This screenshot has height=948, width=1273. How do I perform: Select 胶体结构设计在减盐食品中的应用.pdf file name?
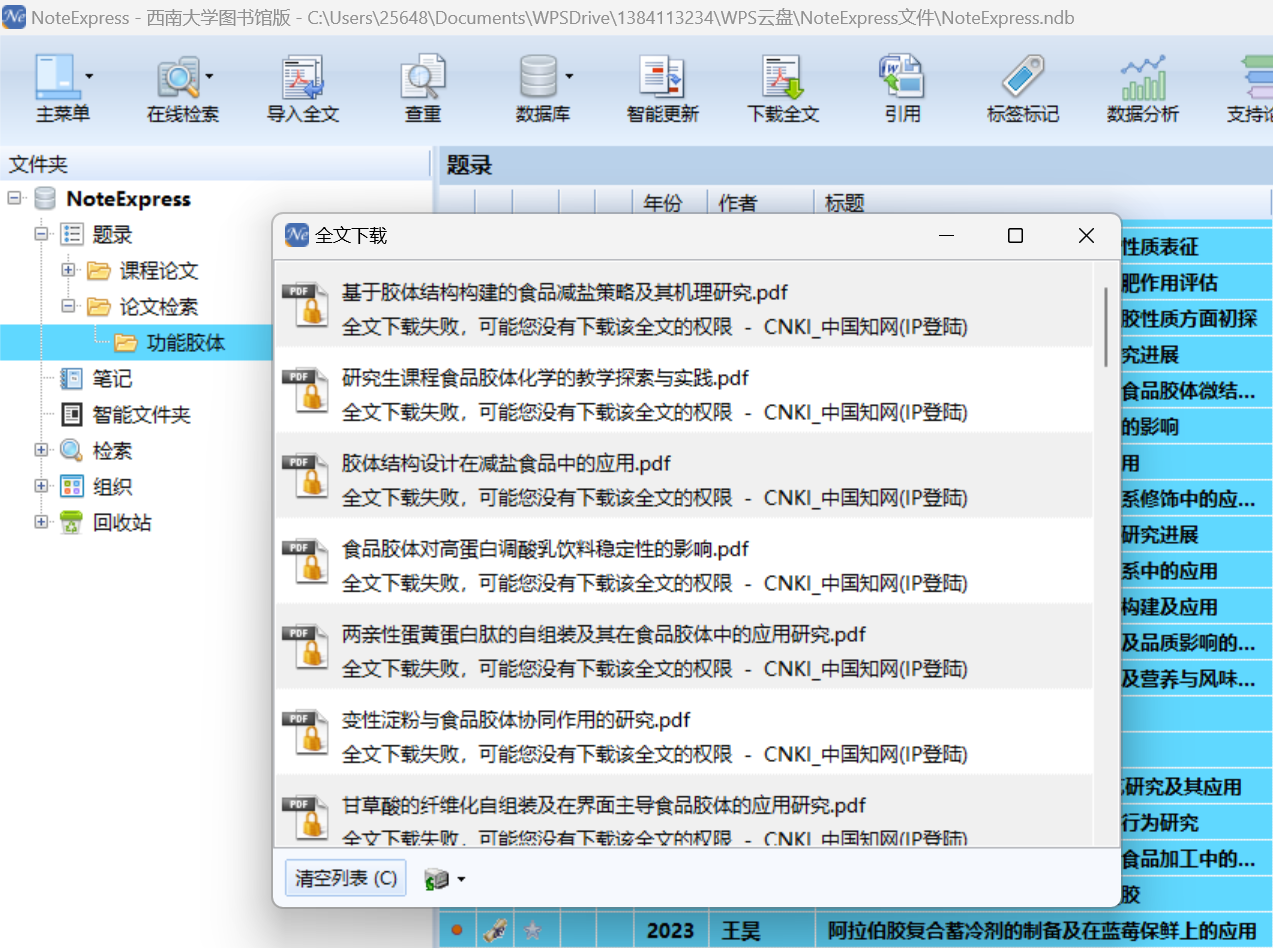pyautogui.click(x=506, y=464)
